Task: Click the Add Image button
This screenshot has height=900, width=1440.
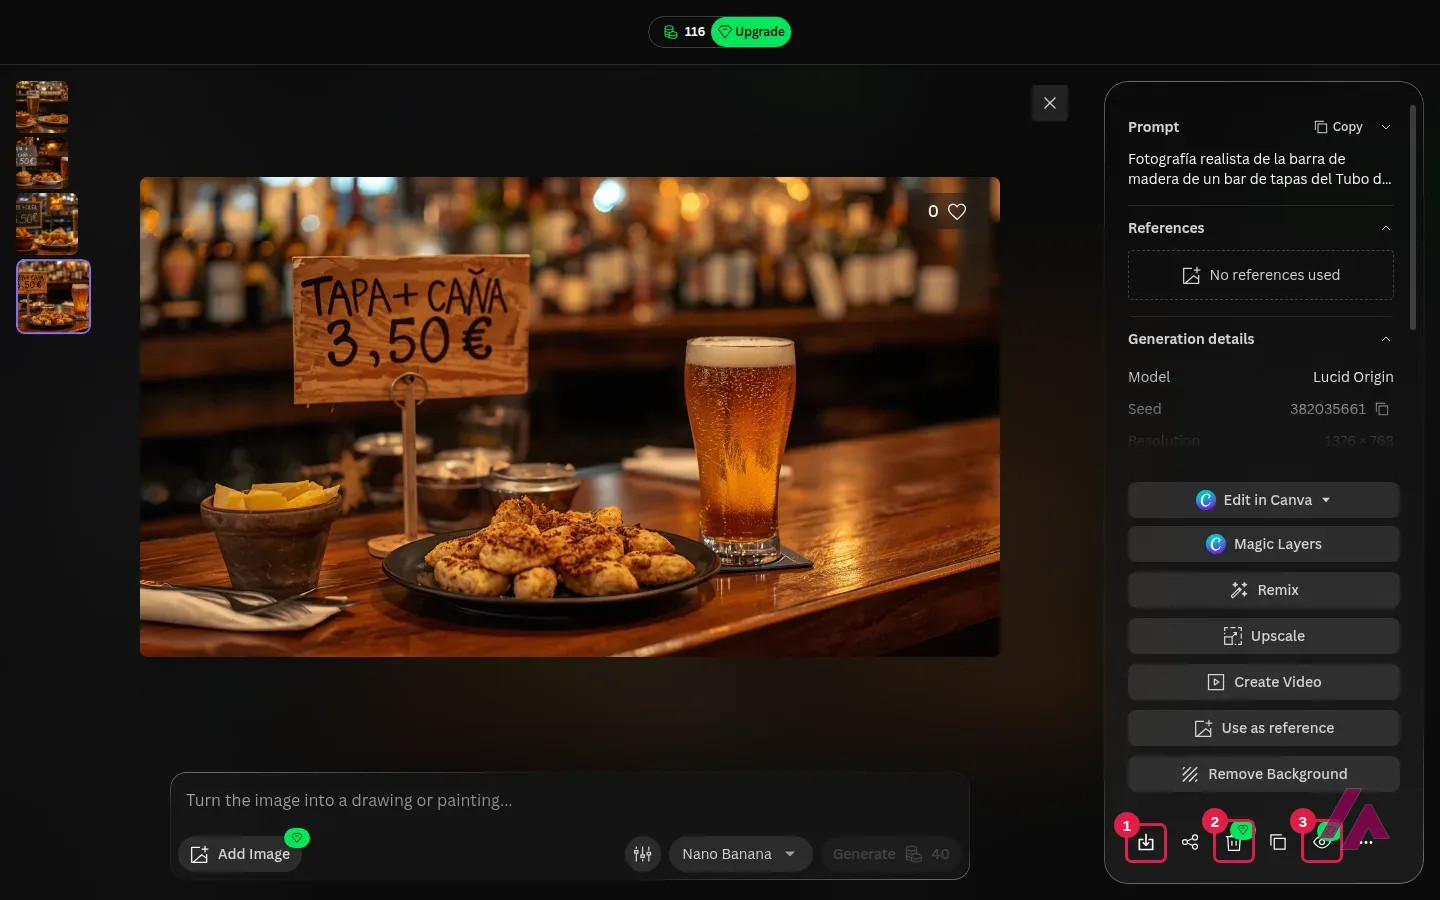Action: (240, 854)
